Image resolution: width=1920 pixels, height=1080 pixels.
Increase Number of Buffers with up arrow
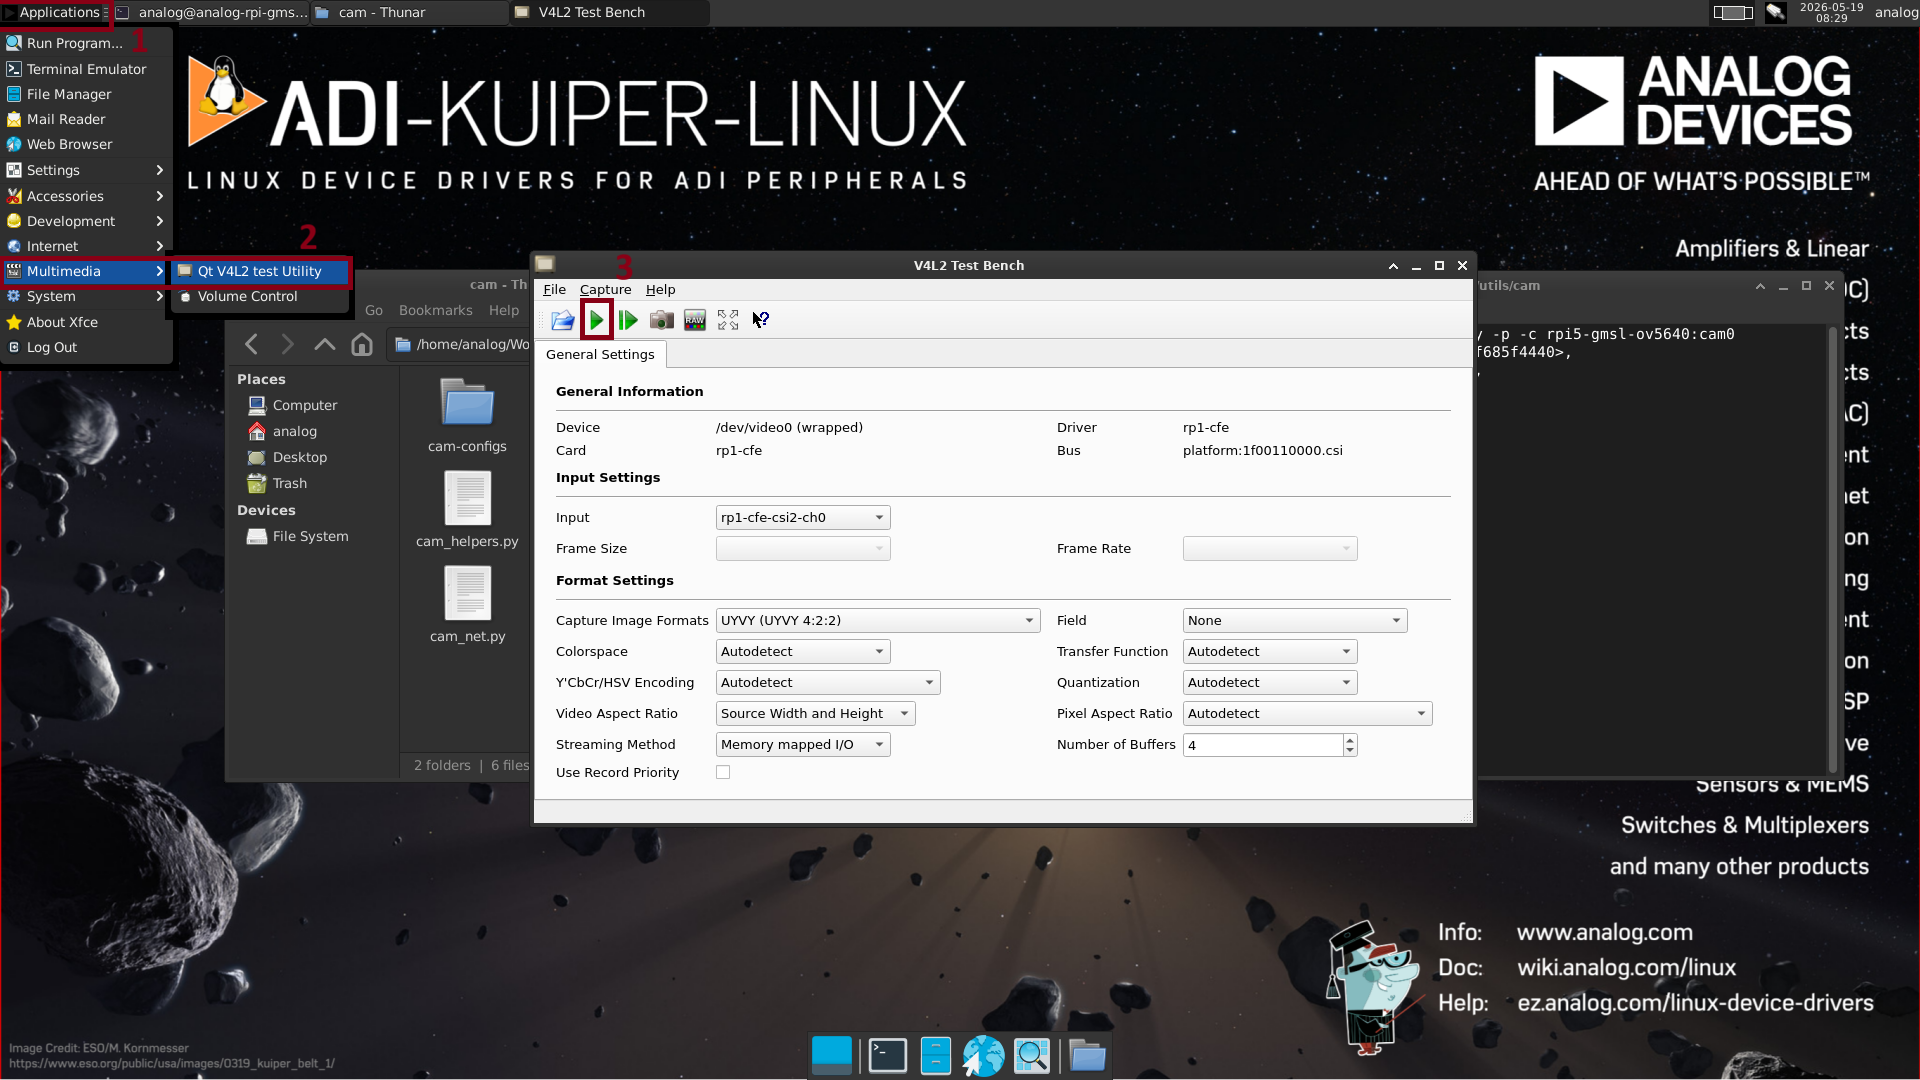(x=1350, y=740)
